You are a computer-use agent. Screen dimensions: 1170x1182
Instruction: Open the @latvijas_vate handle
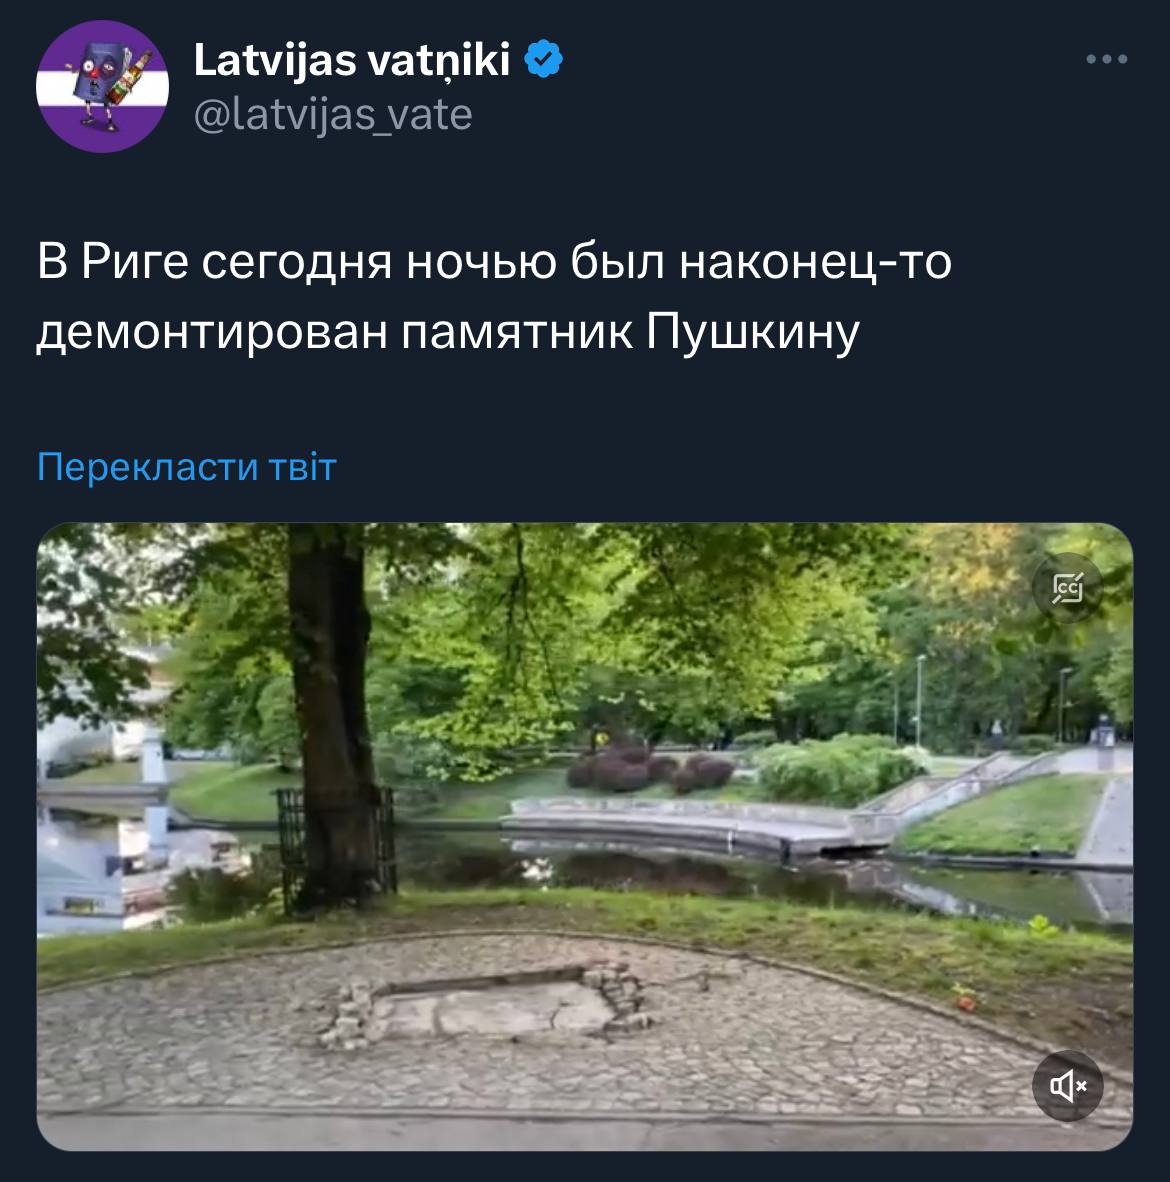pos(333,115)
